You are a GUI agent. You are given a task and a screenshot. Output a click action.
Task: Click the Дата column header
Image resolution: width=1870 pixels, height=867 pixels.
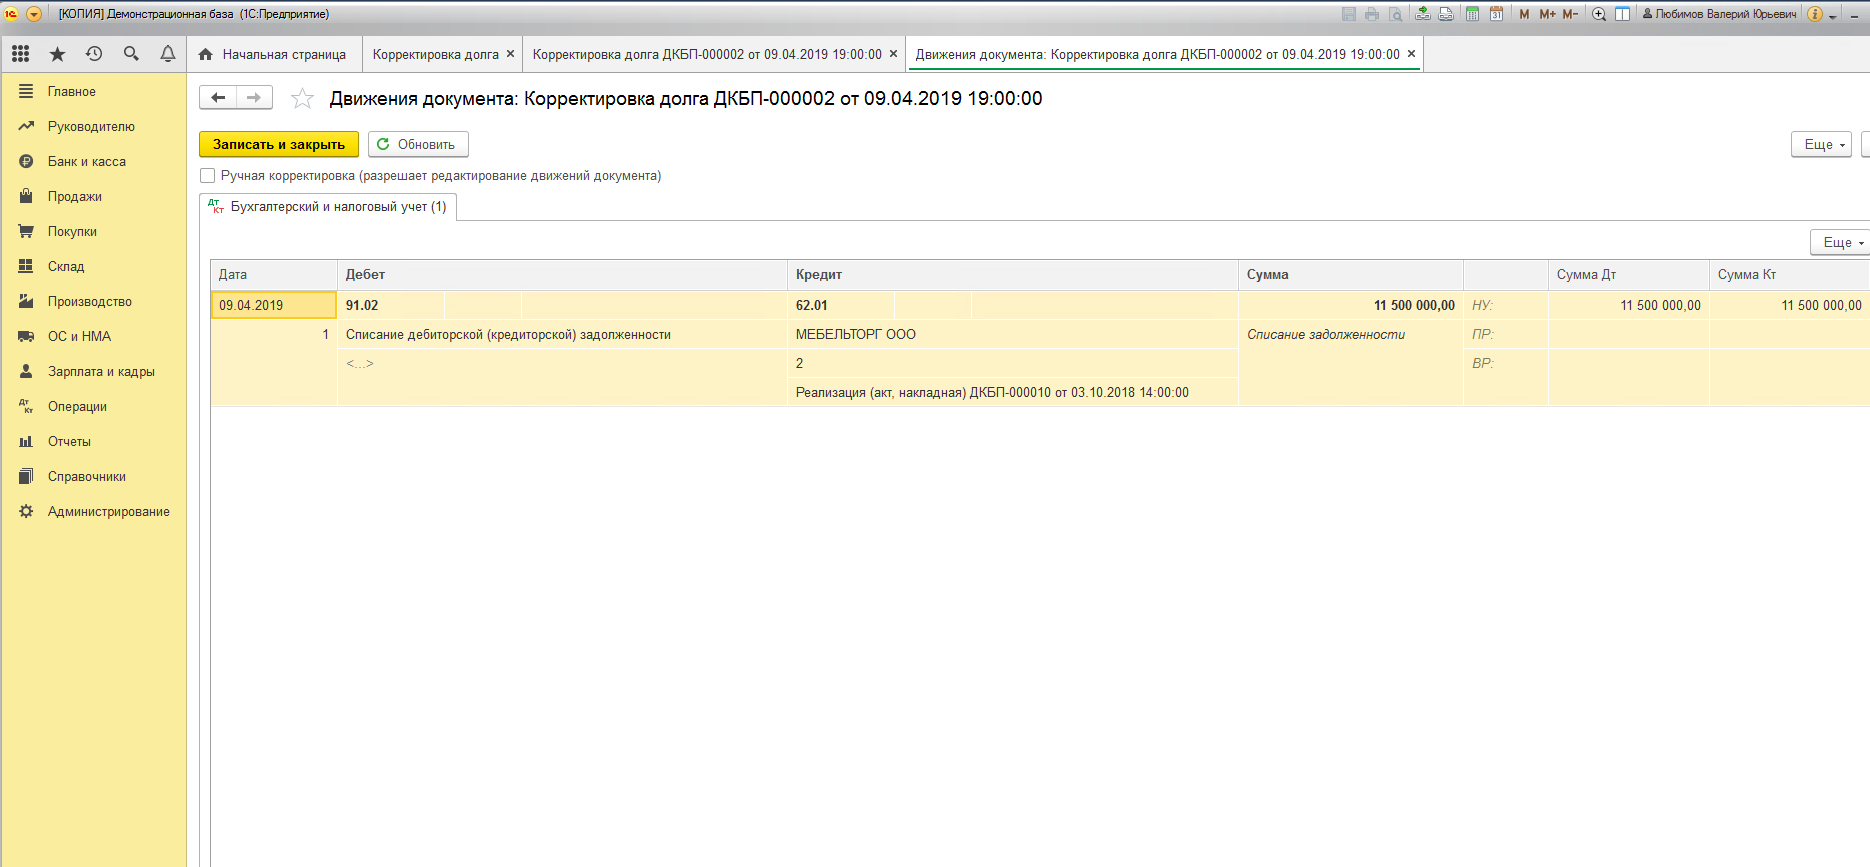tap(274, 274)
